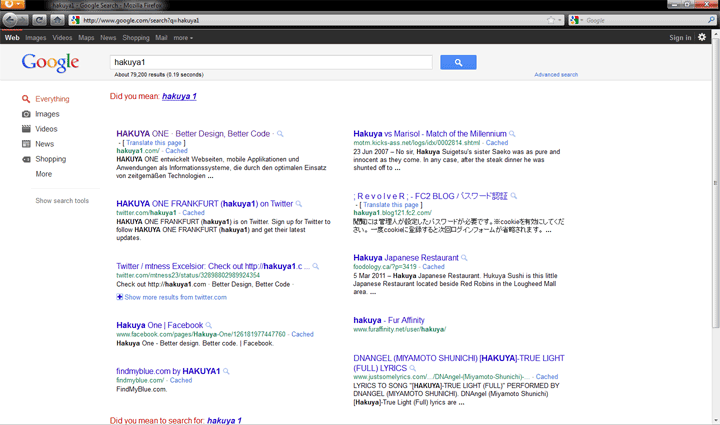Click the Google logo

pyautogui.click(x=50, y=62)
